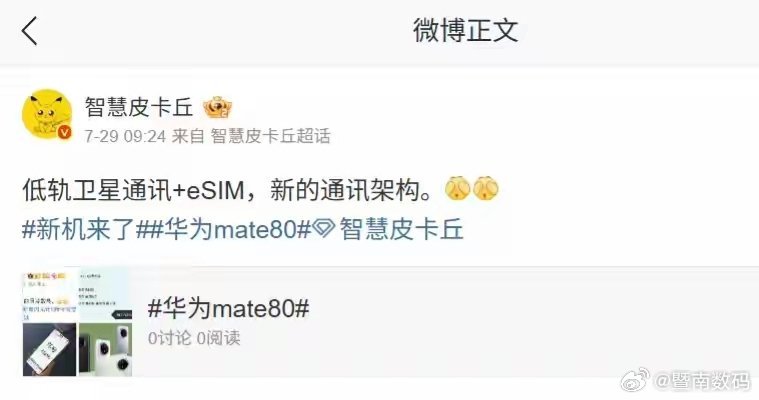Click the 7-29 09:24 post timestamp
The height and width of the screenshot is (400, 759).
coord(125,136)
